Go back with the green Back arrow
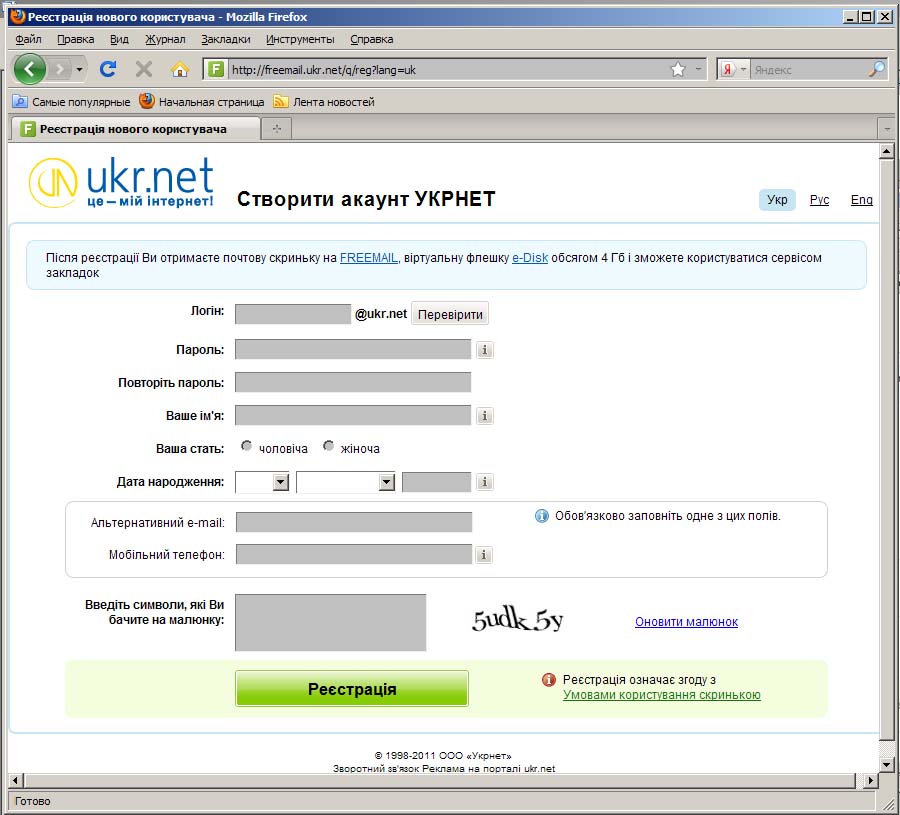This screenshot has width=900, height=815. point(29,69)
